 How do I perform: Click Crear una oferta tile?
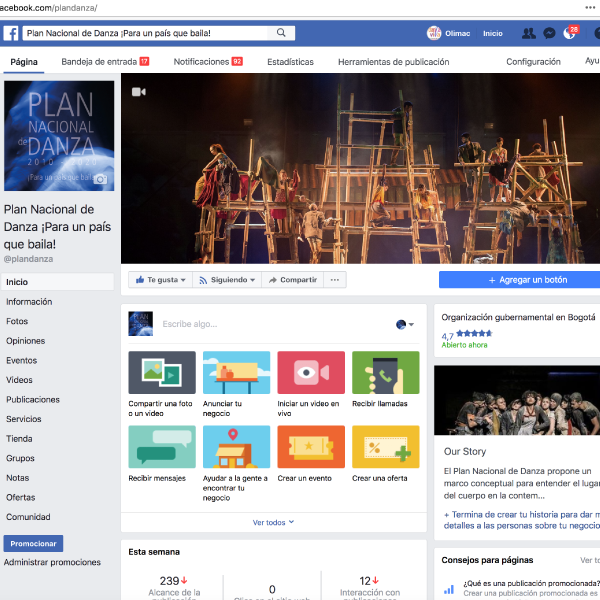(x=385, y=454)
